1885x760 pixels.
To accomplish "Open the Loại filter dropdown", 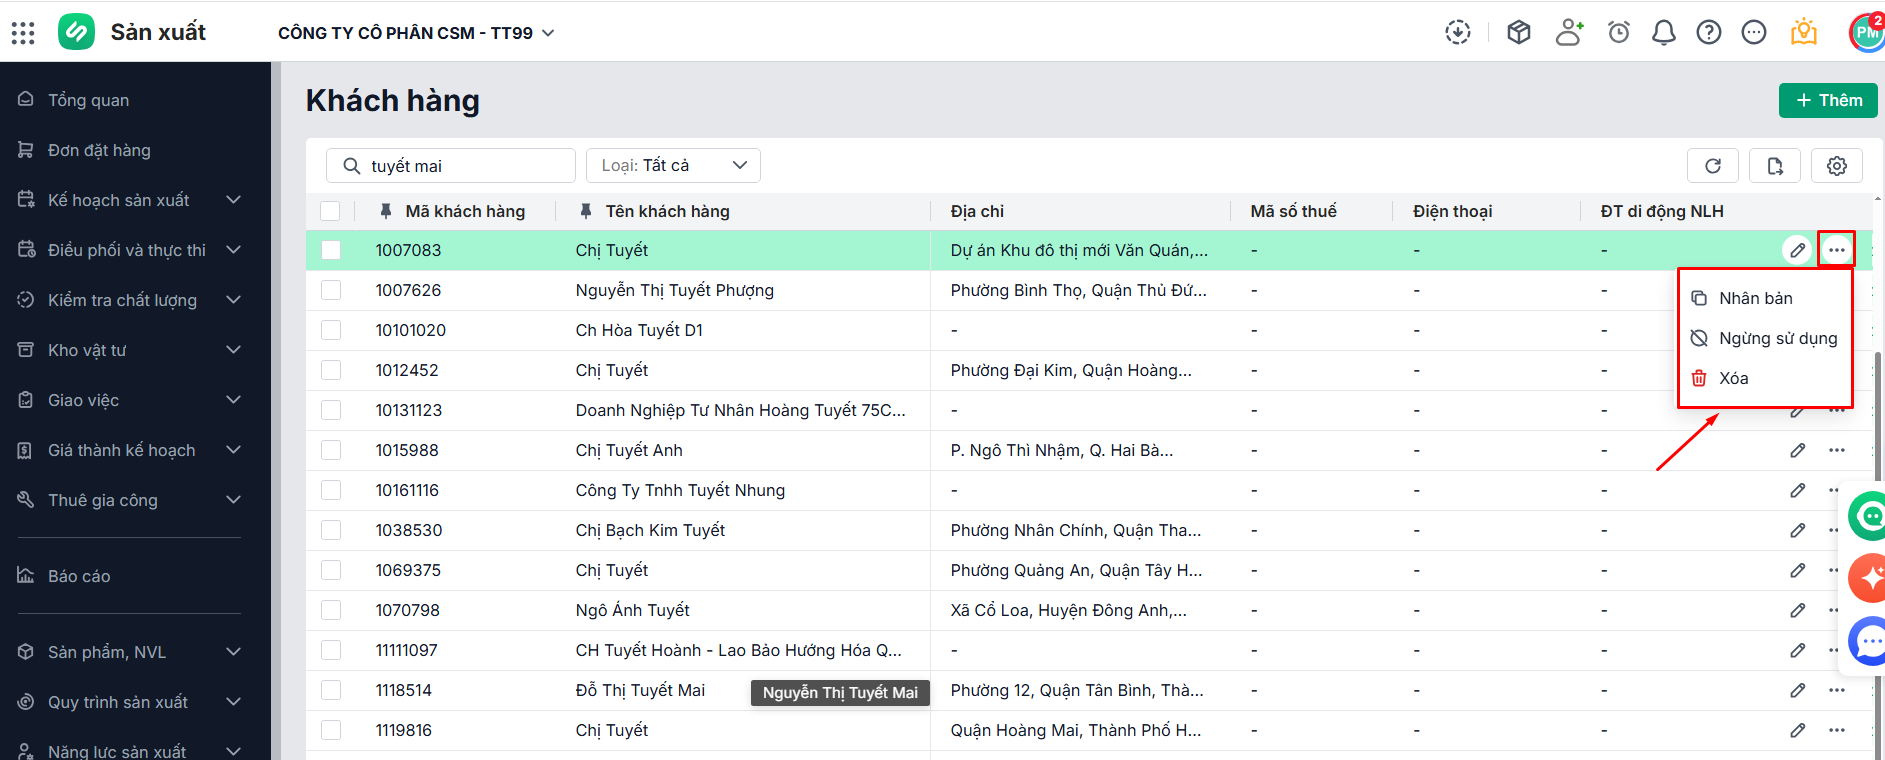I will pyautogui.click(x=673, y=166).
